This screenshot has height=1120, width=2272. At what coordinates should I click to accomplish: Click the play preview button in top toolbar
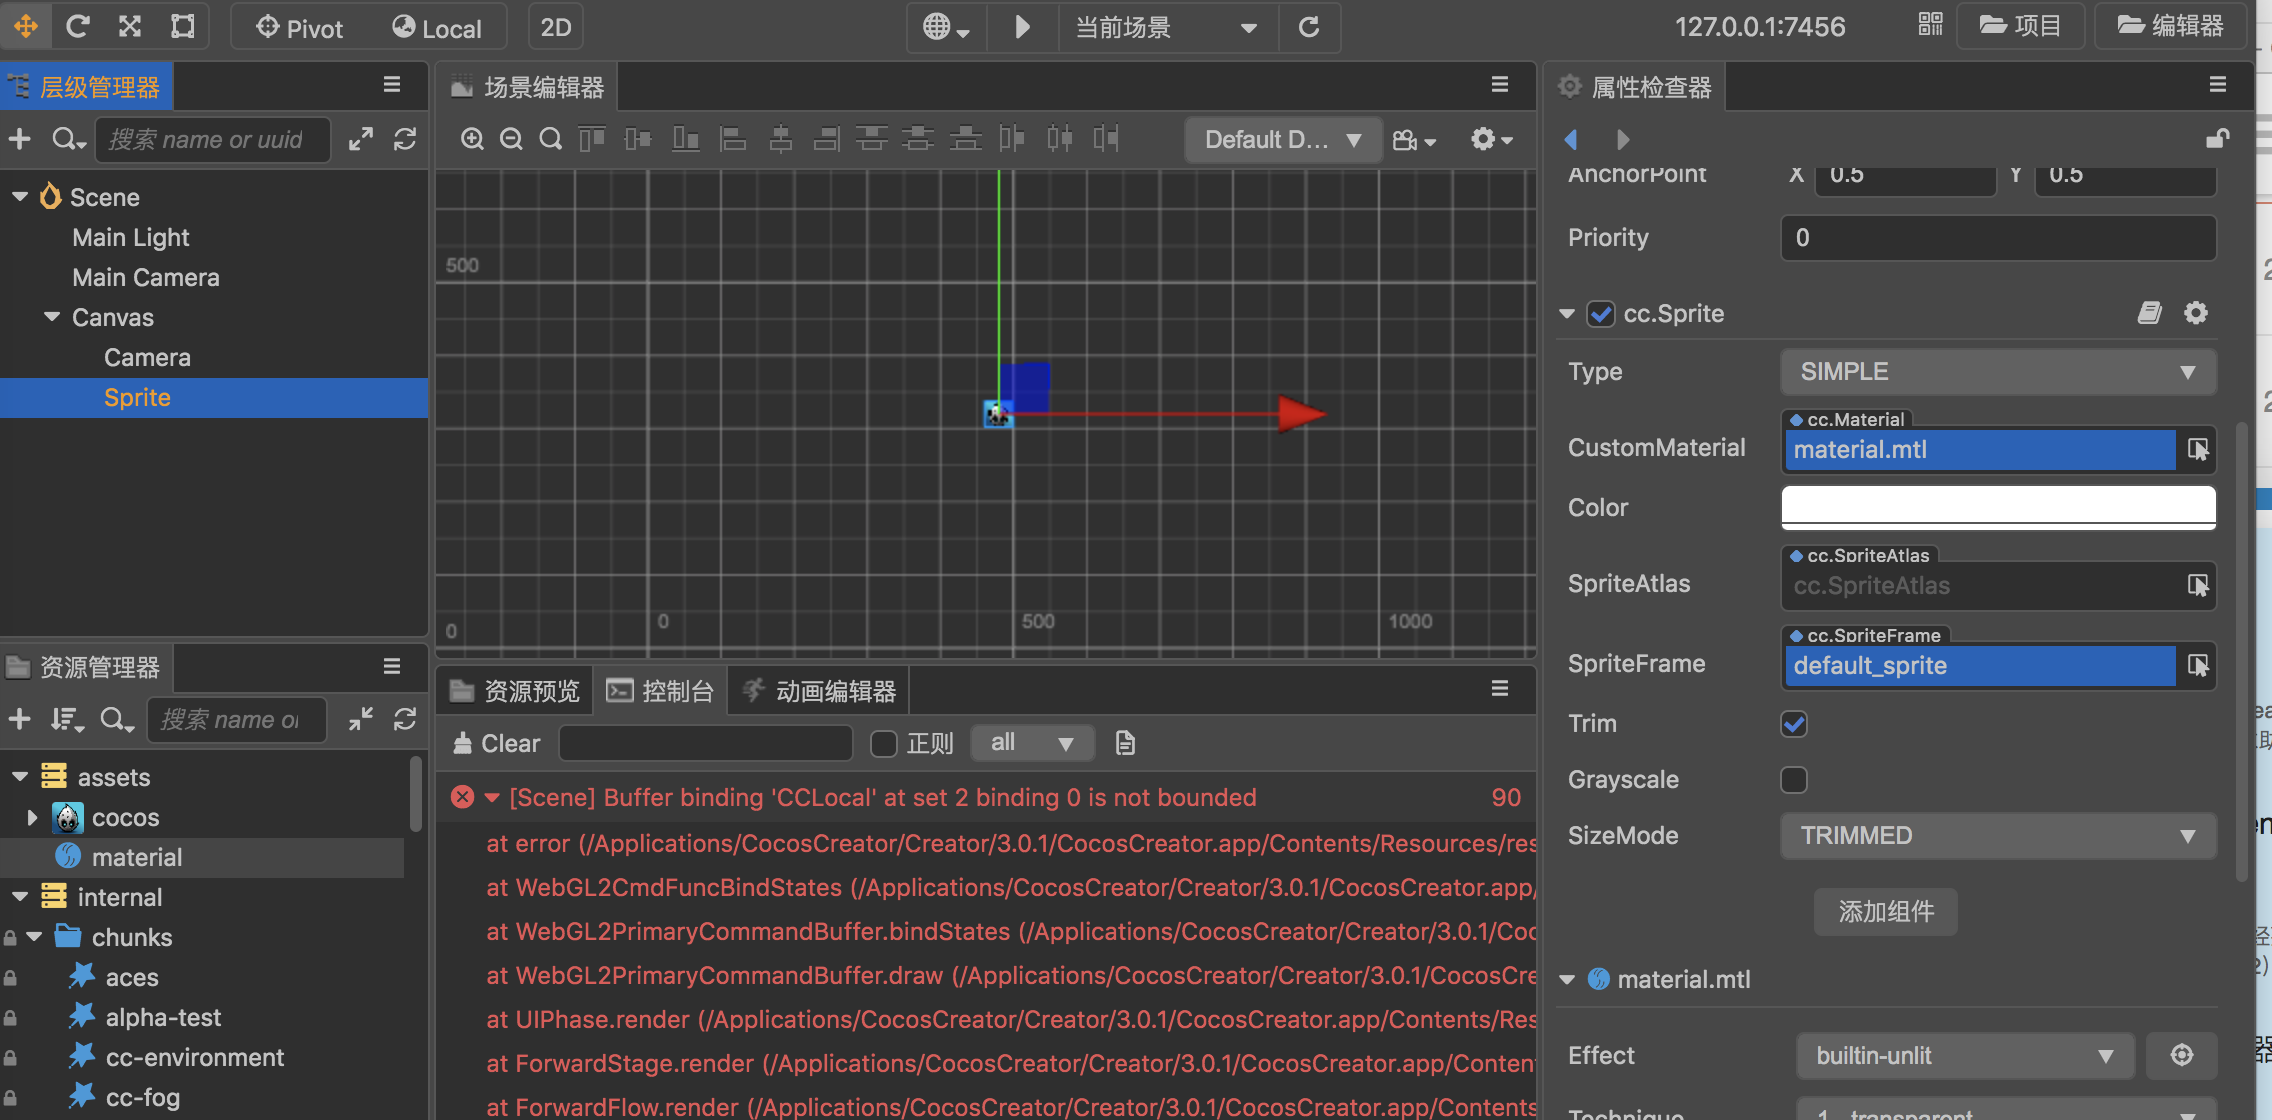[x=1021, y=27]
